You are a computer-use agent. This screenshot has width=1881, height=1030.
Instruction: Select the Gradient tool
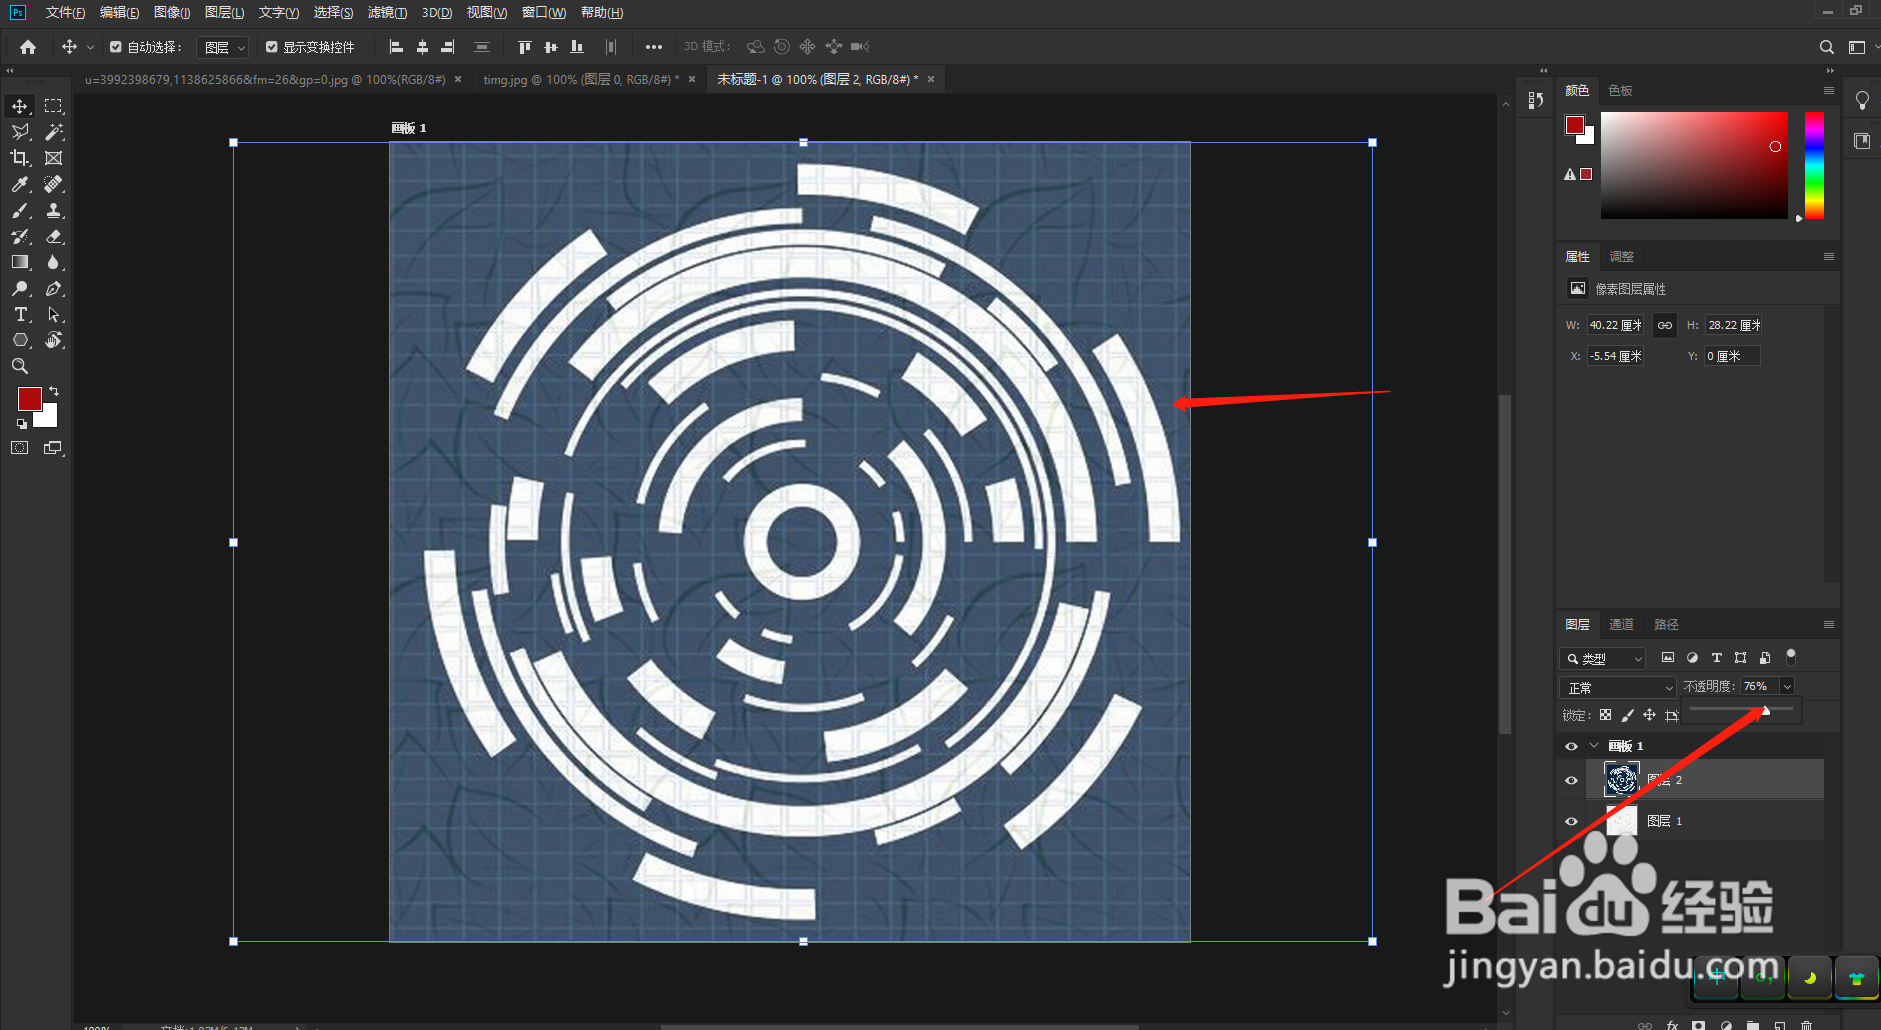(x=20, y=262)
